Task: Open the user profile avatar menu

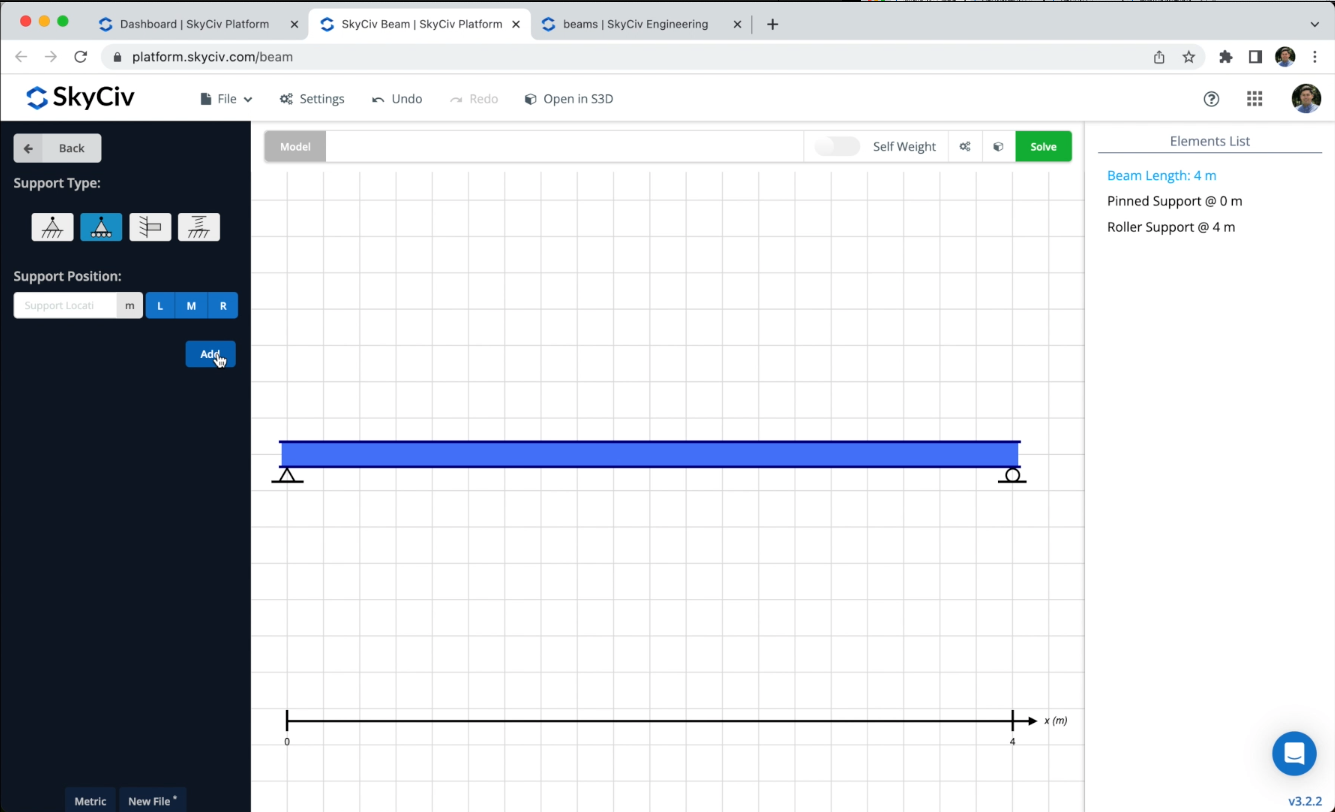Action: tap(1305, 99)
